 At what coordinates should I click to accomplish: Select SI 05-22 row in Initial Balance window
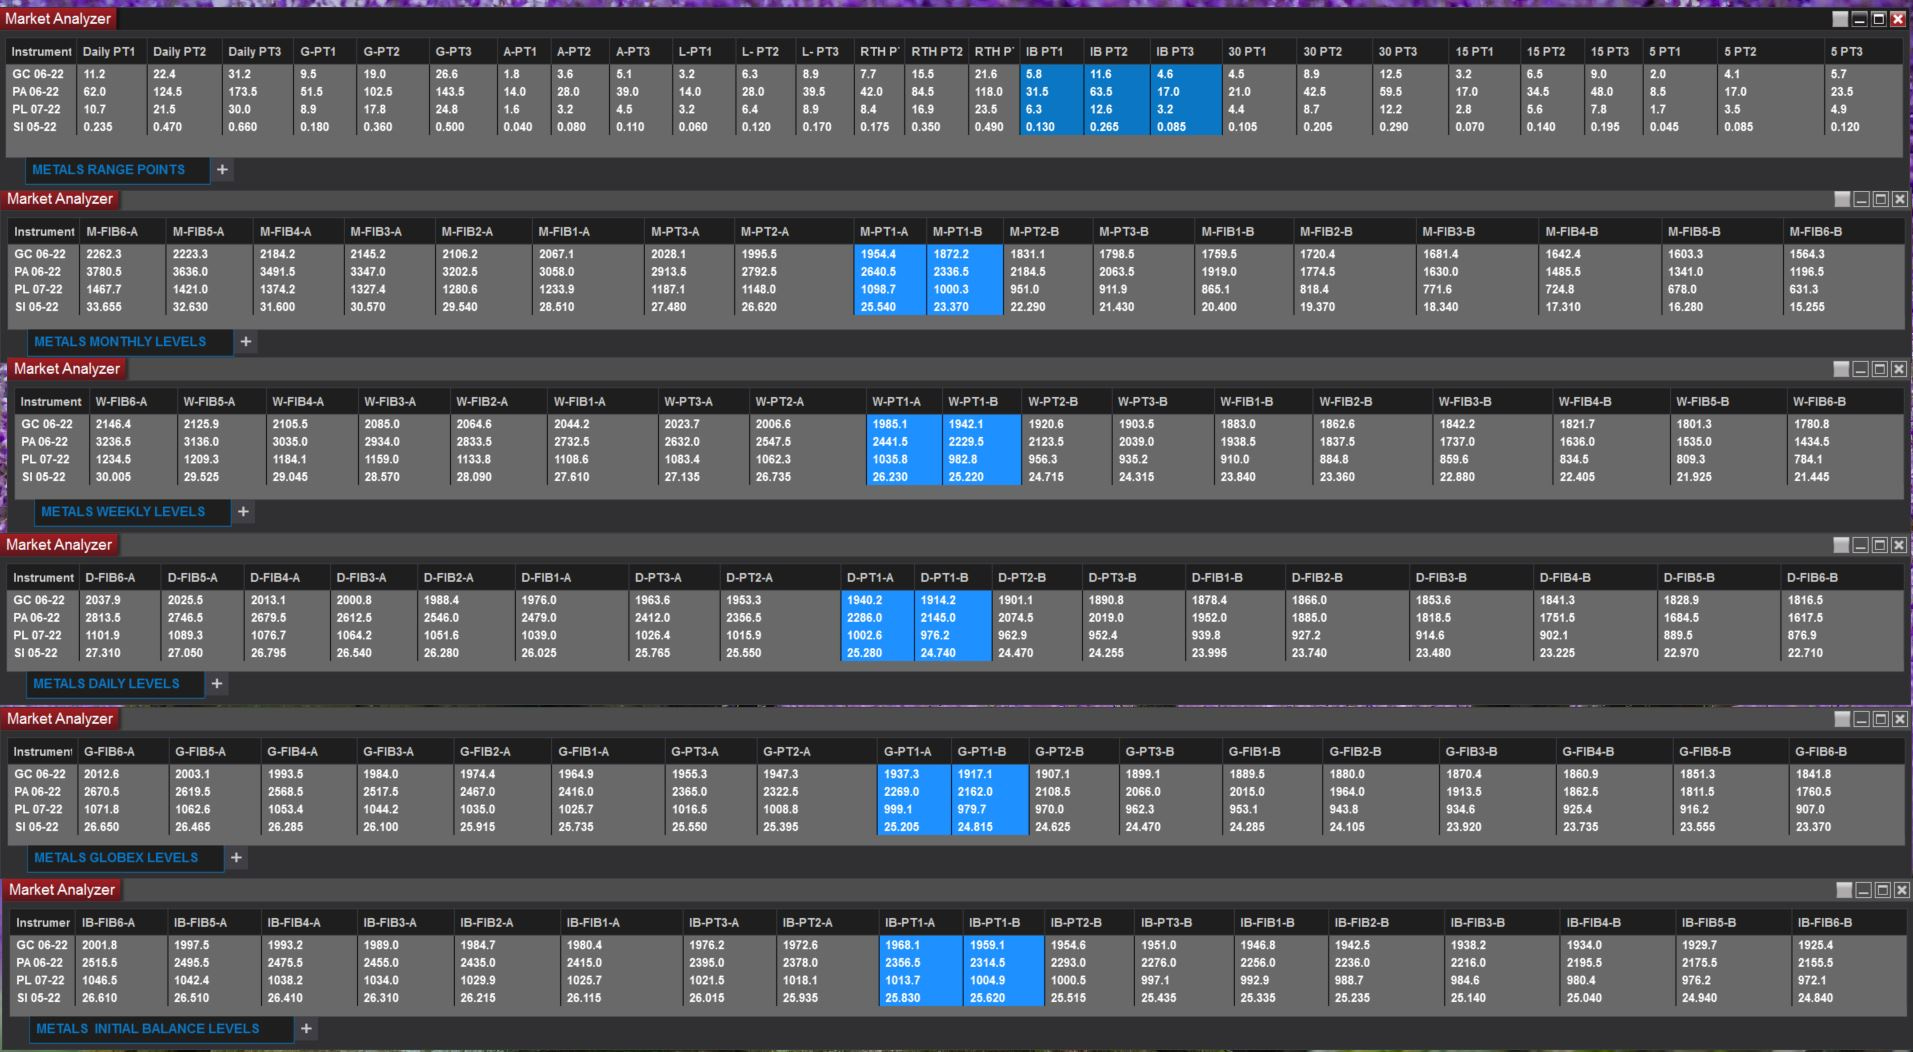point(958,999)
